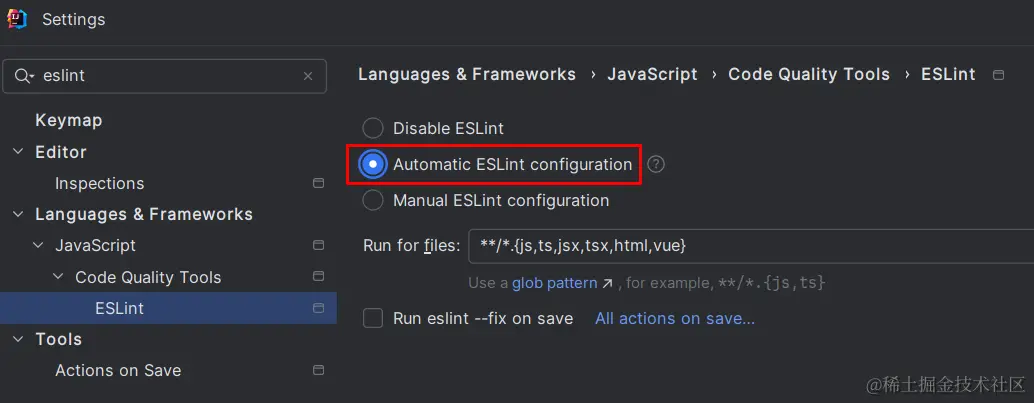The height and width of the screenshot is (403, 1034).
Task: Open search history magnifier dropdown
Action: (x=24, y=76)
